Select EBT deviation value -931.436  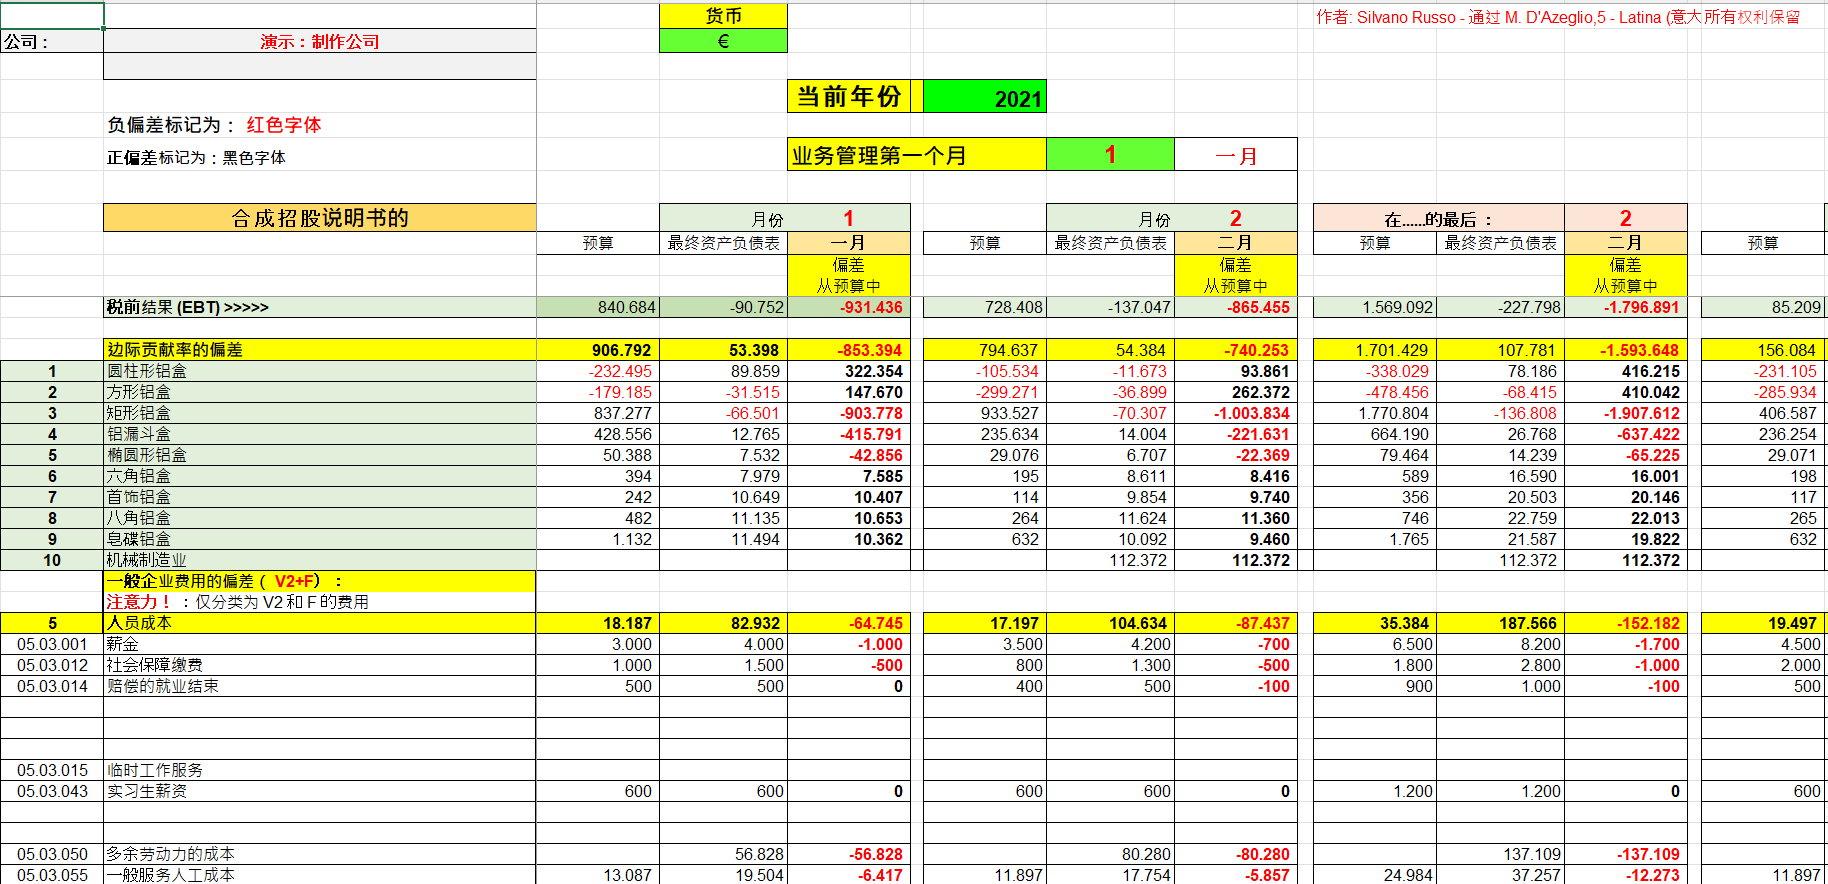(849, 307)
